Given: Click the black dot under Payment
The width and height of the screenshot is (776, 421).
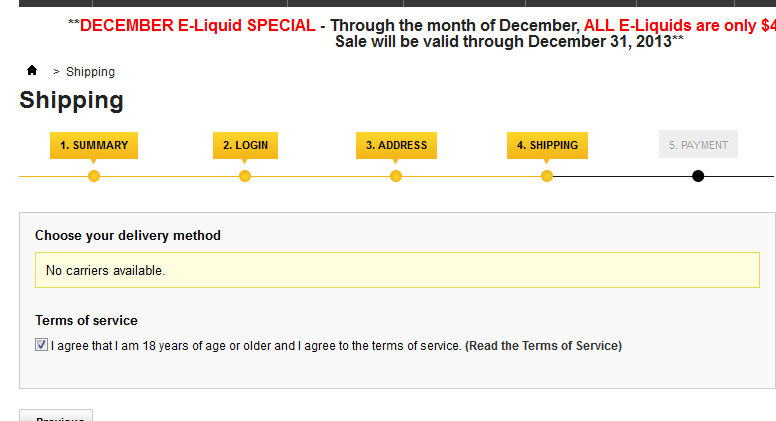Looking at the screenshot, I should click(x=698, y=176).
